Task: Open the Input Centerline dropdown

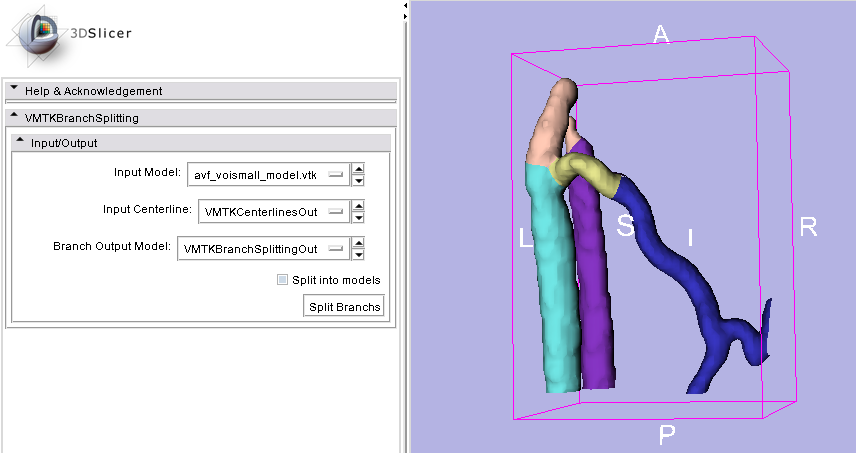Action: (x=274, y=212)
